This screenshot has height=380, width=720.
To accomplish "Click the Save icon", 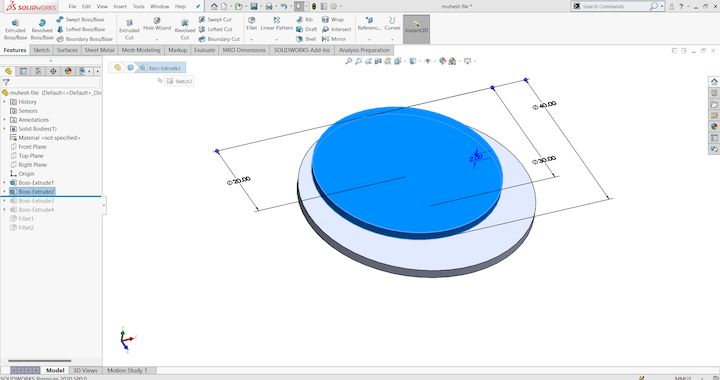I will point(253,6).
